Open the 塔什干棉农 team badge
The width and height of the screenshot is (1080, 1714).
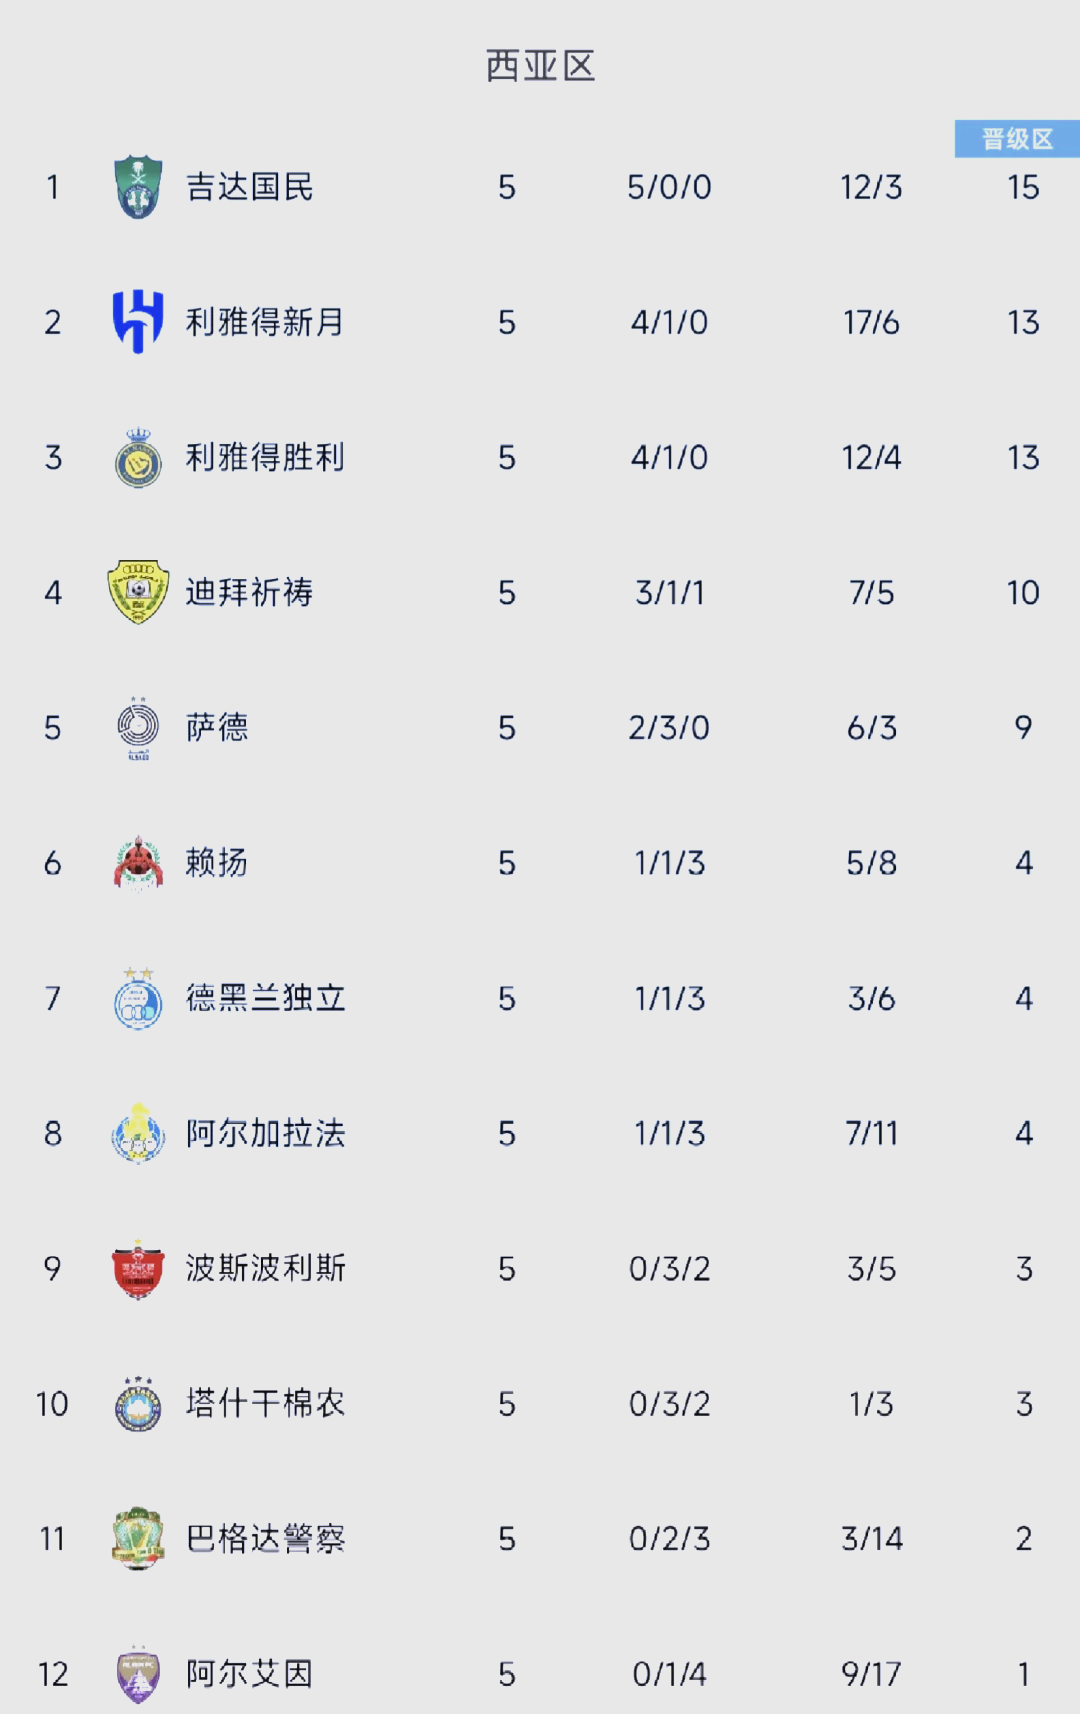tap(138, 1404)
